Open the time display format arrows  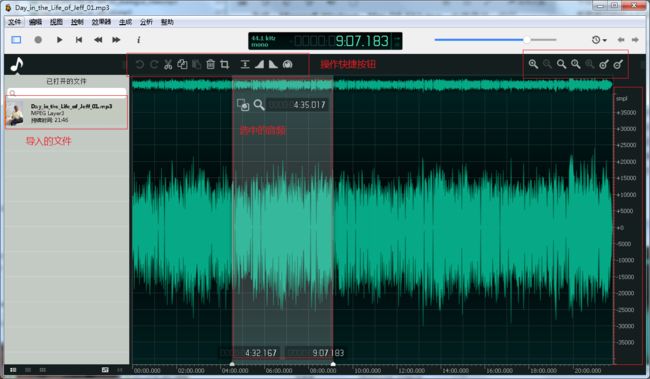[396, 41]
